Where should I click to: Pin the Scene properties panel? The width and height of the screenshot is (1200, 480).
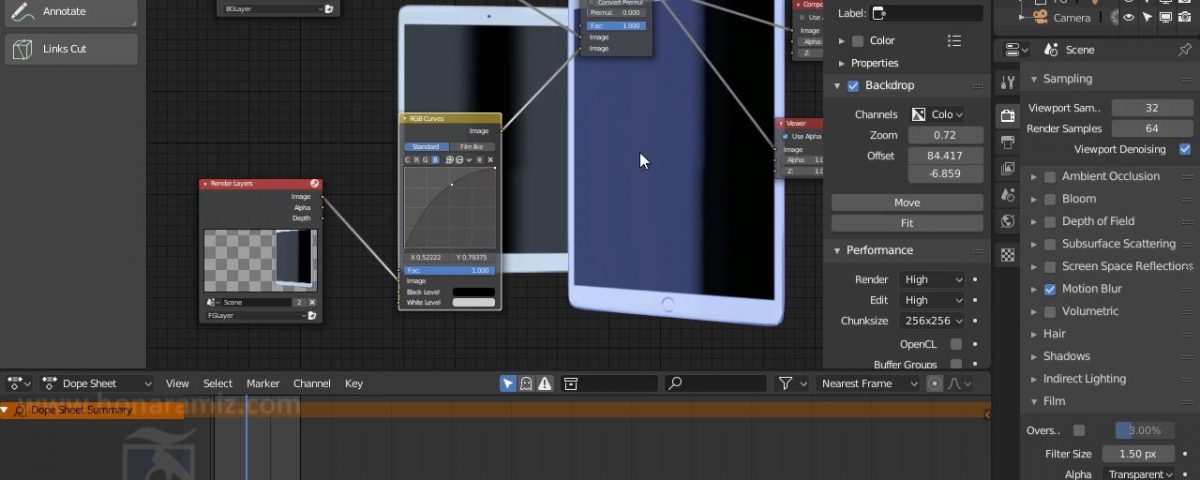pos(1185,50)
